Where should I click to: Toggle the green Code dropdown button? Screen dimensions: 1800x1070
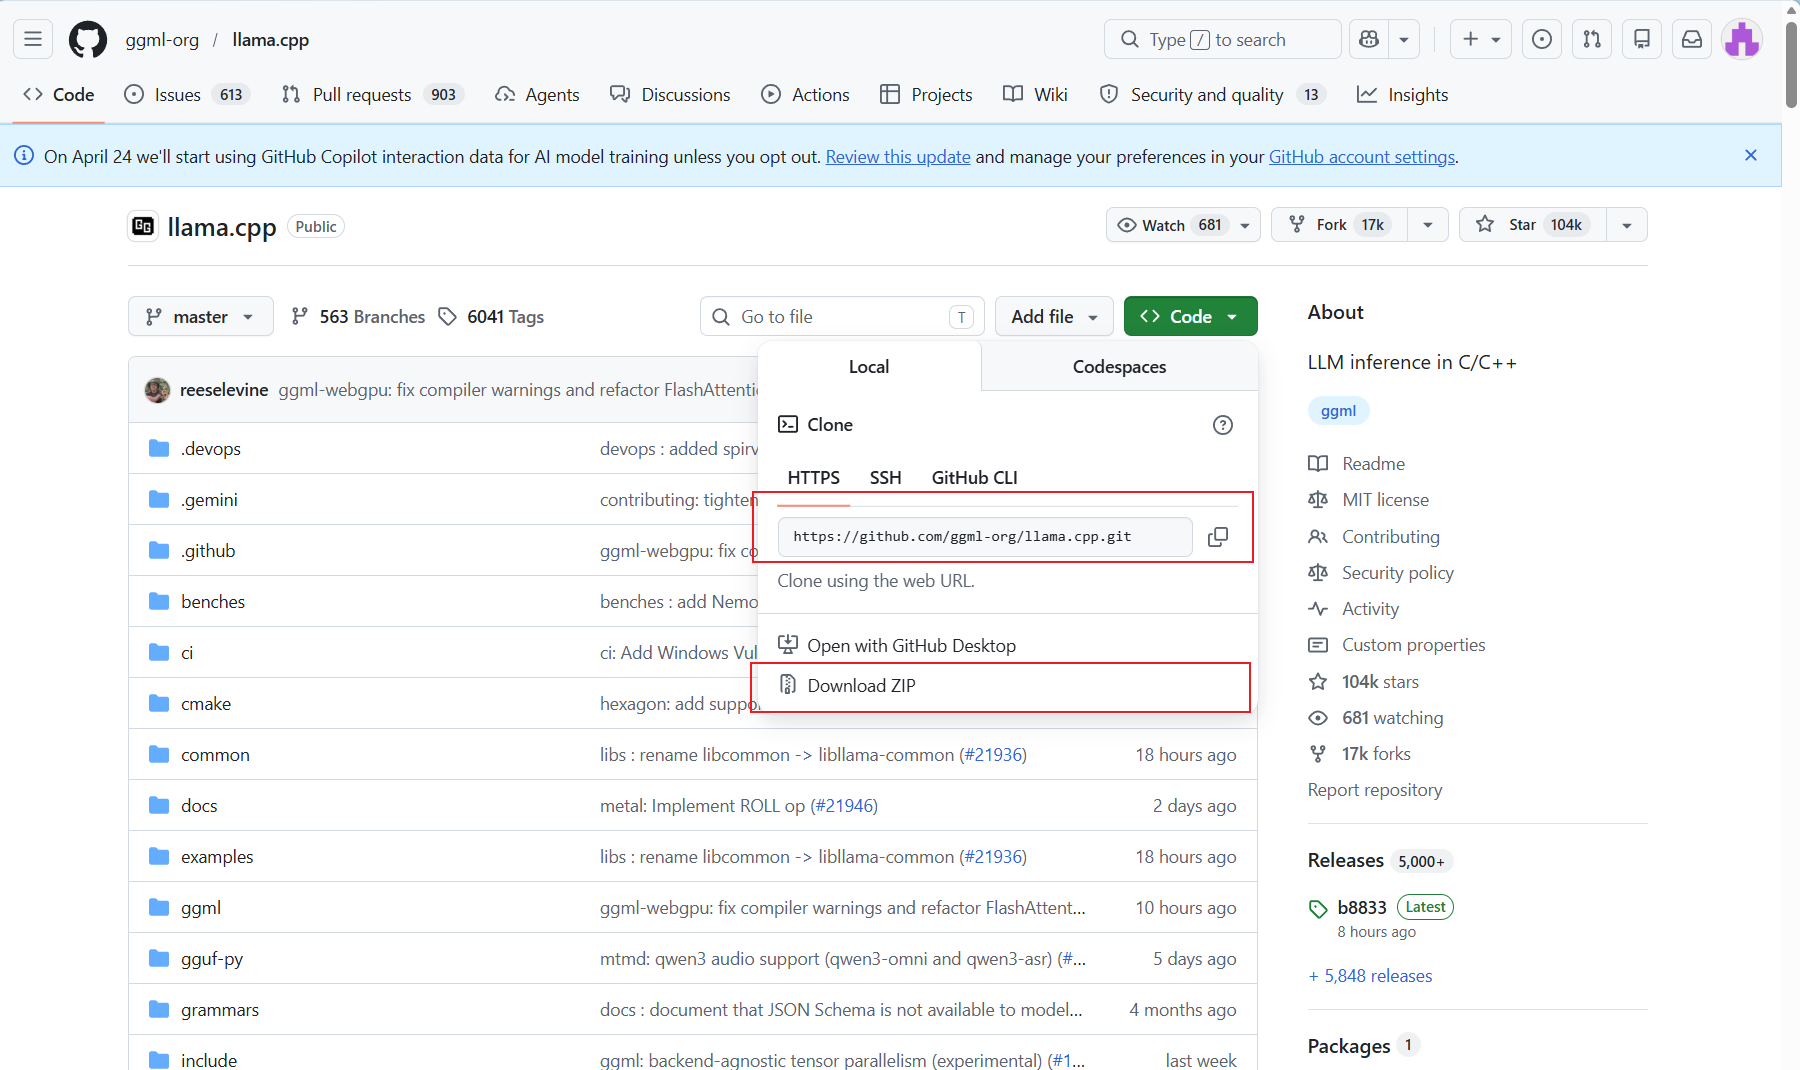[x=1190, y=317]
